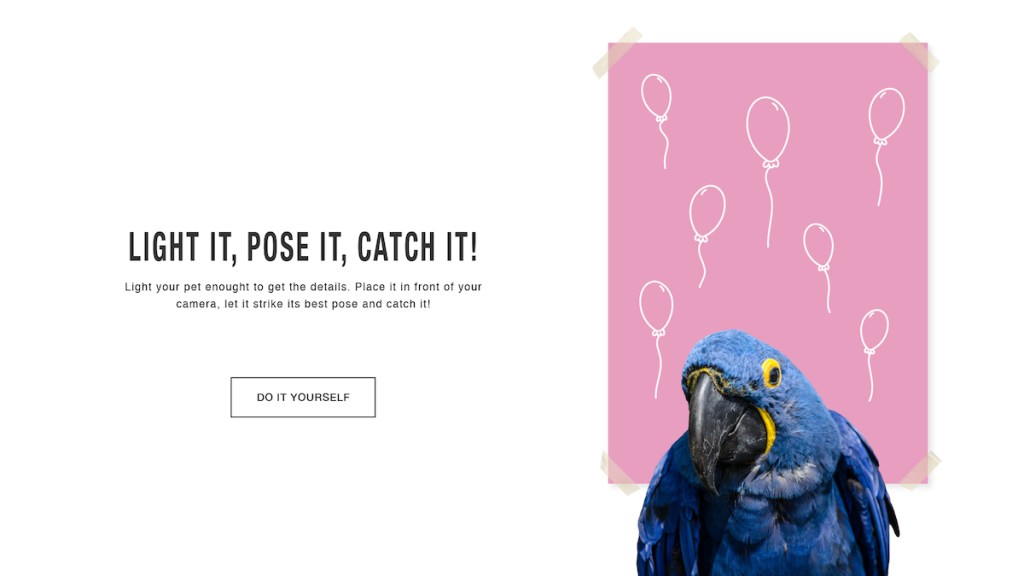Click the small balloon right of the largest balloon's string

(x=818, y=246)
